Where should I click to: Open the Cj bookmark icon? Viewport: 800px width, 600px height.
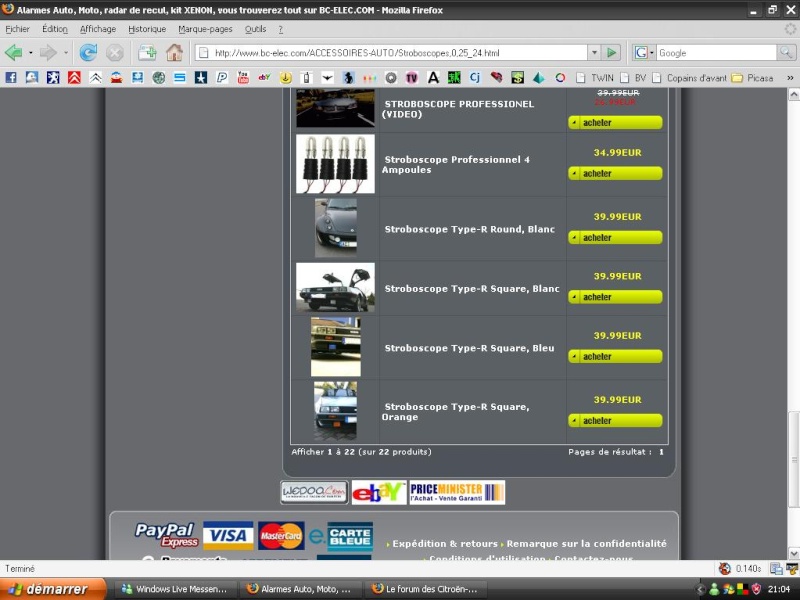point(475,78)
